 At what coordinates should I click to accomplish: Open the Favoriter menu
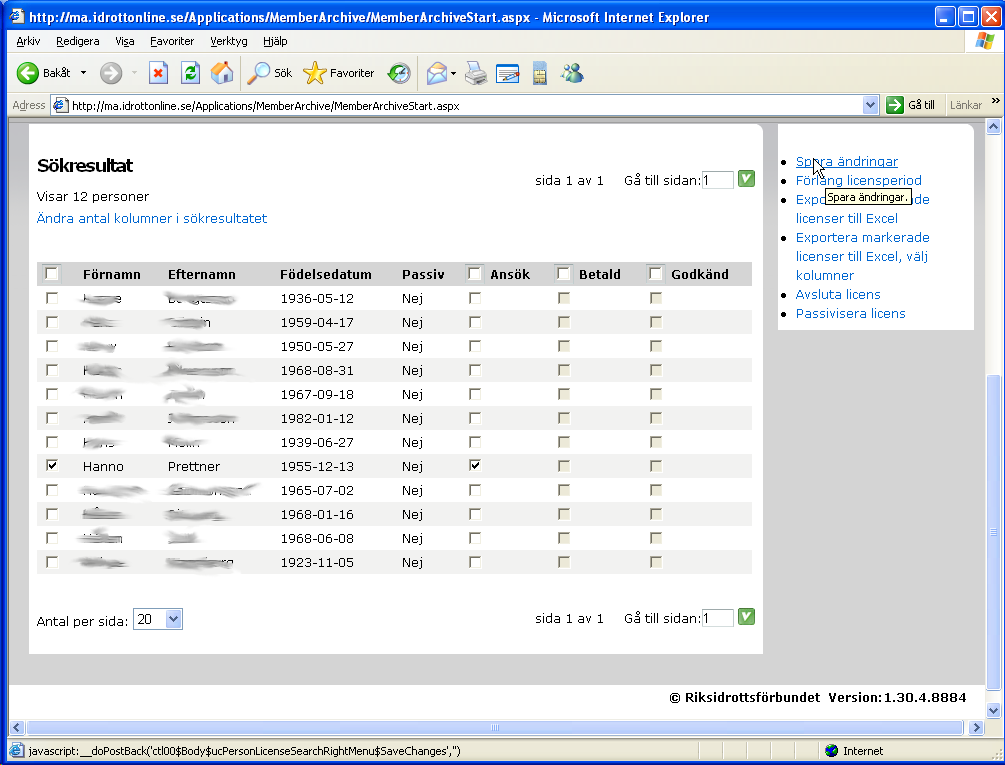coord(172,41)
